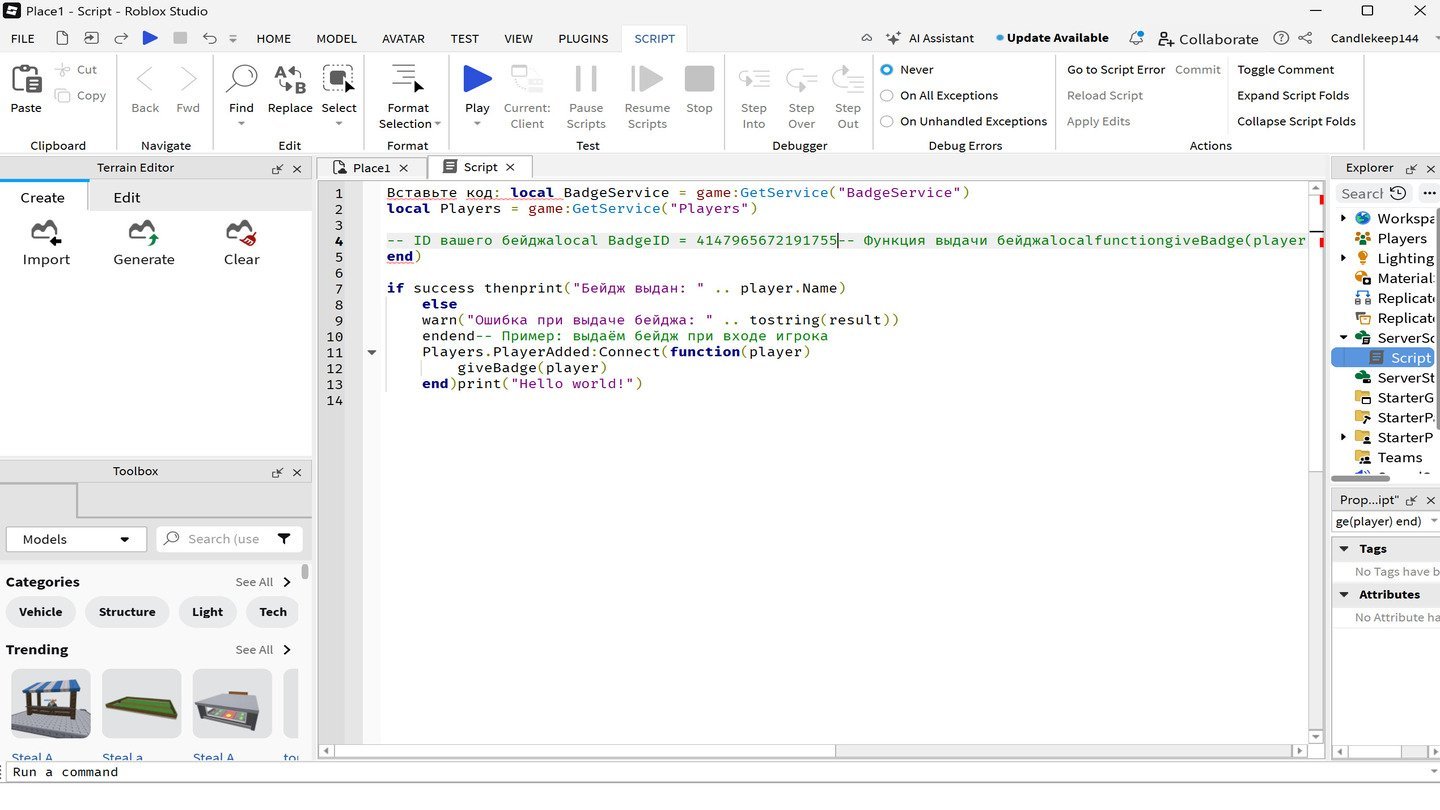The height and width of the screenshot is (810, 1440).
Task: Select the On All Exceptions option
Action: (x=886, y=96)
